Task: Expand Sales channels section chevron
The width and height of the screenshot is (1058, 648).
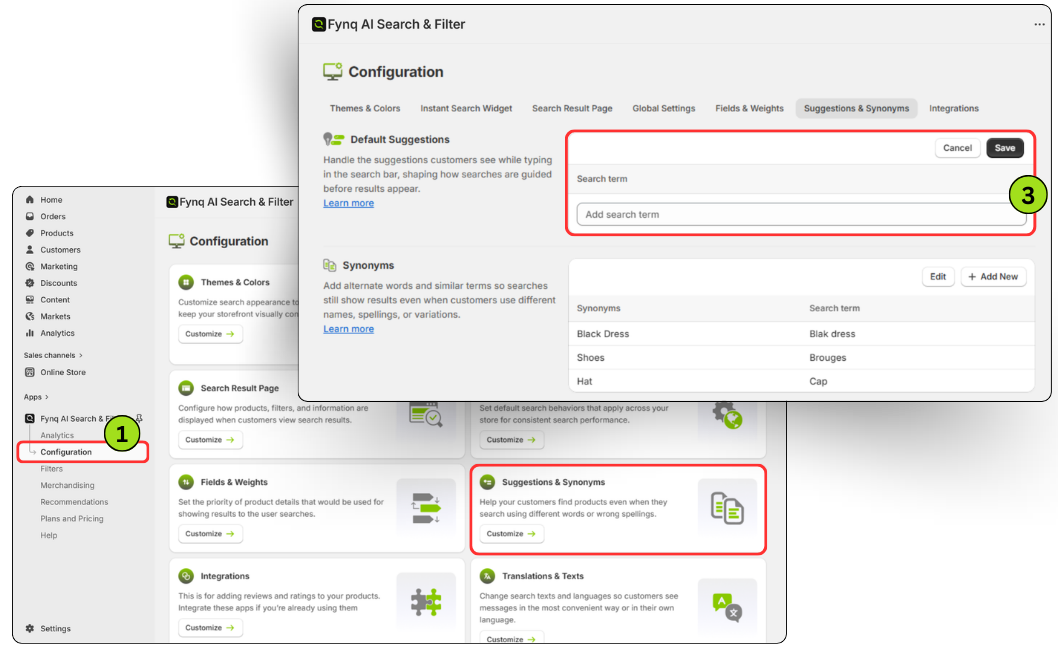Action: point(81,355)
